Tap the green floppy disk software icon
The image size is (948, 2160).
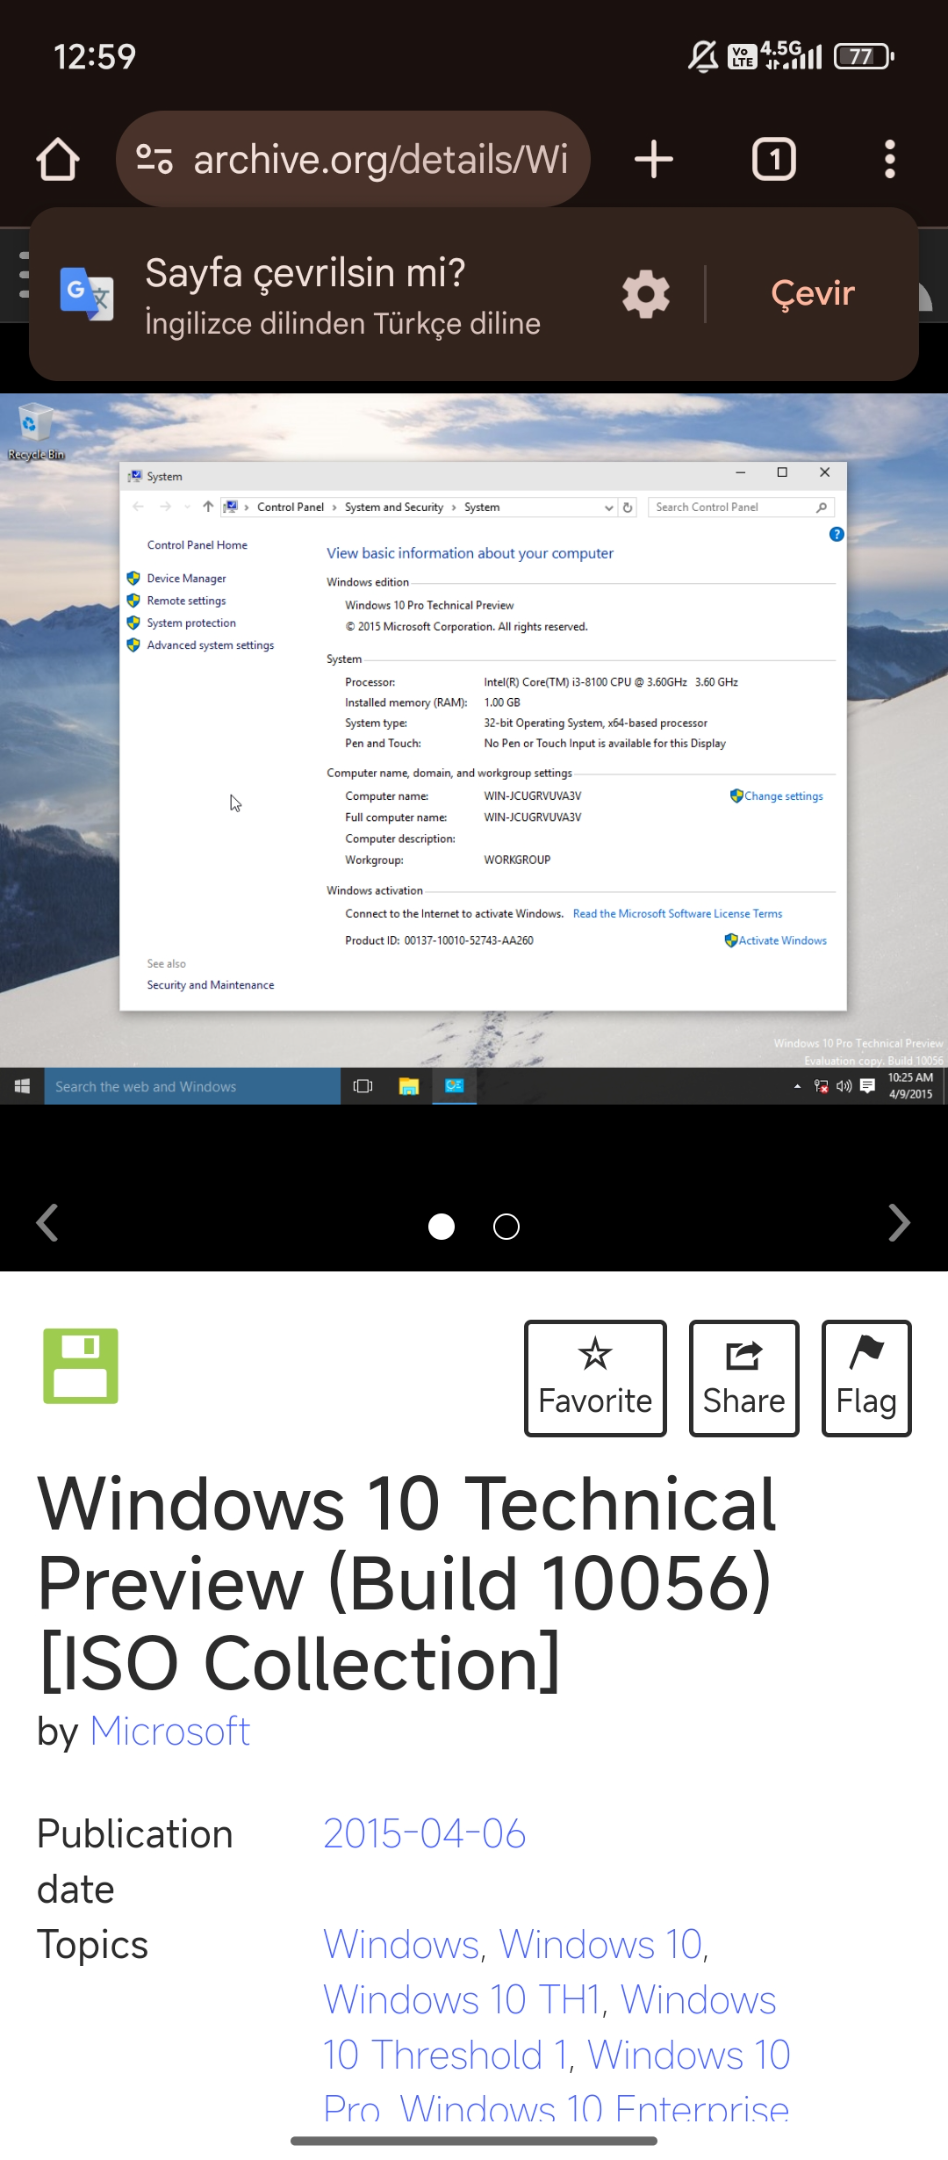(x=80, y=1366)
